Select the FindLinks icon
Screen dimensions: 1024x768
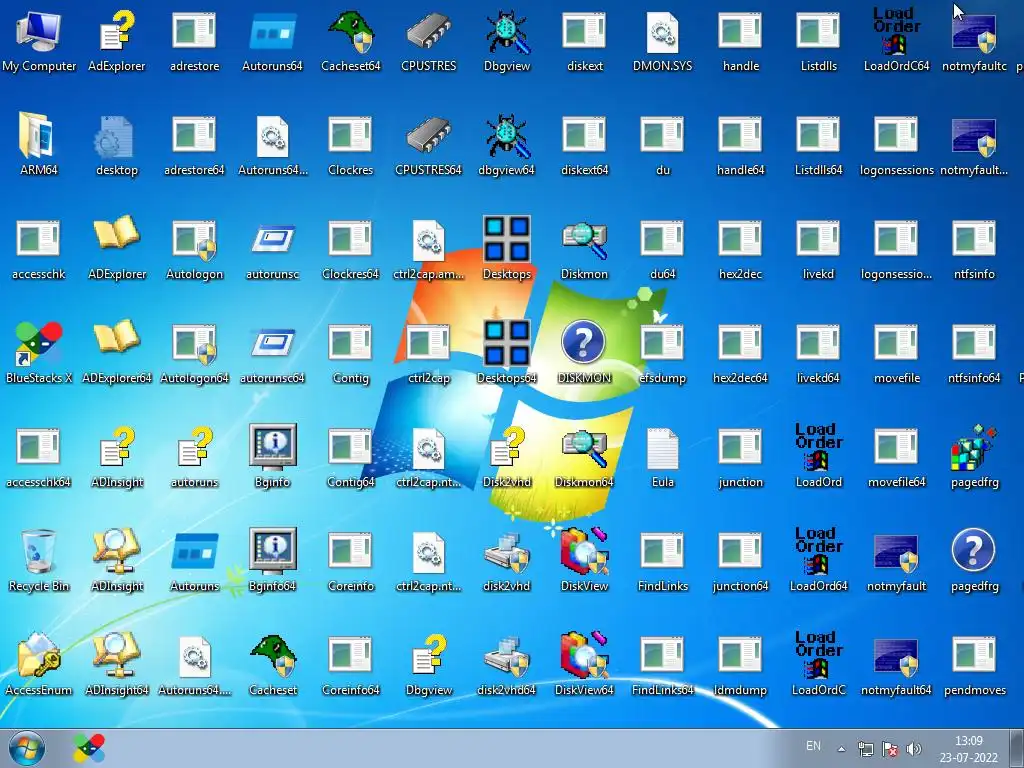[662, 560]
